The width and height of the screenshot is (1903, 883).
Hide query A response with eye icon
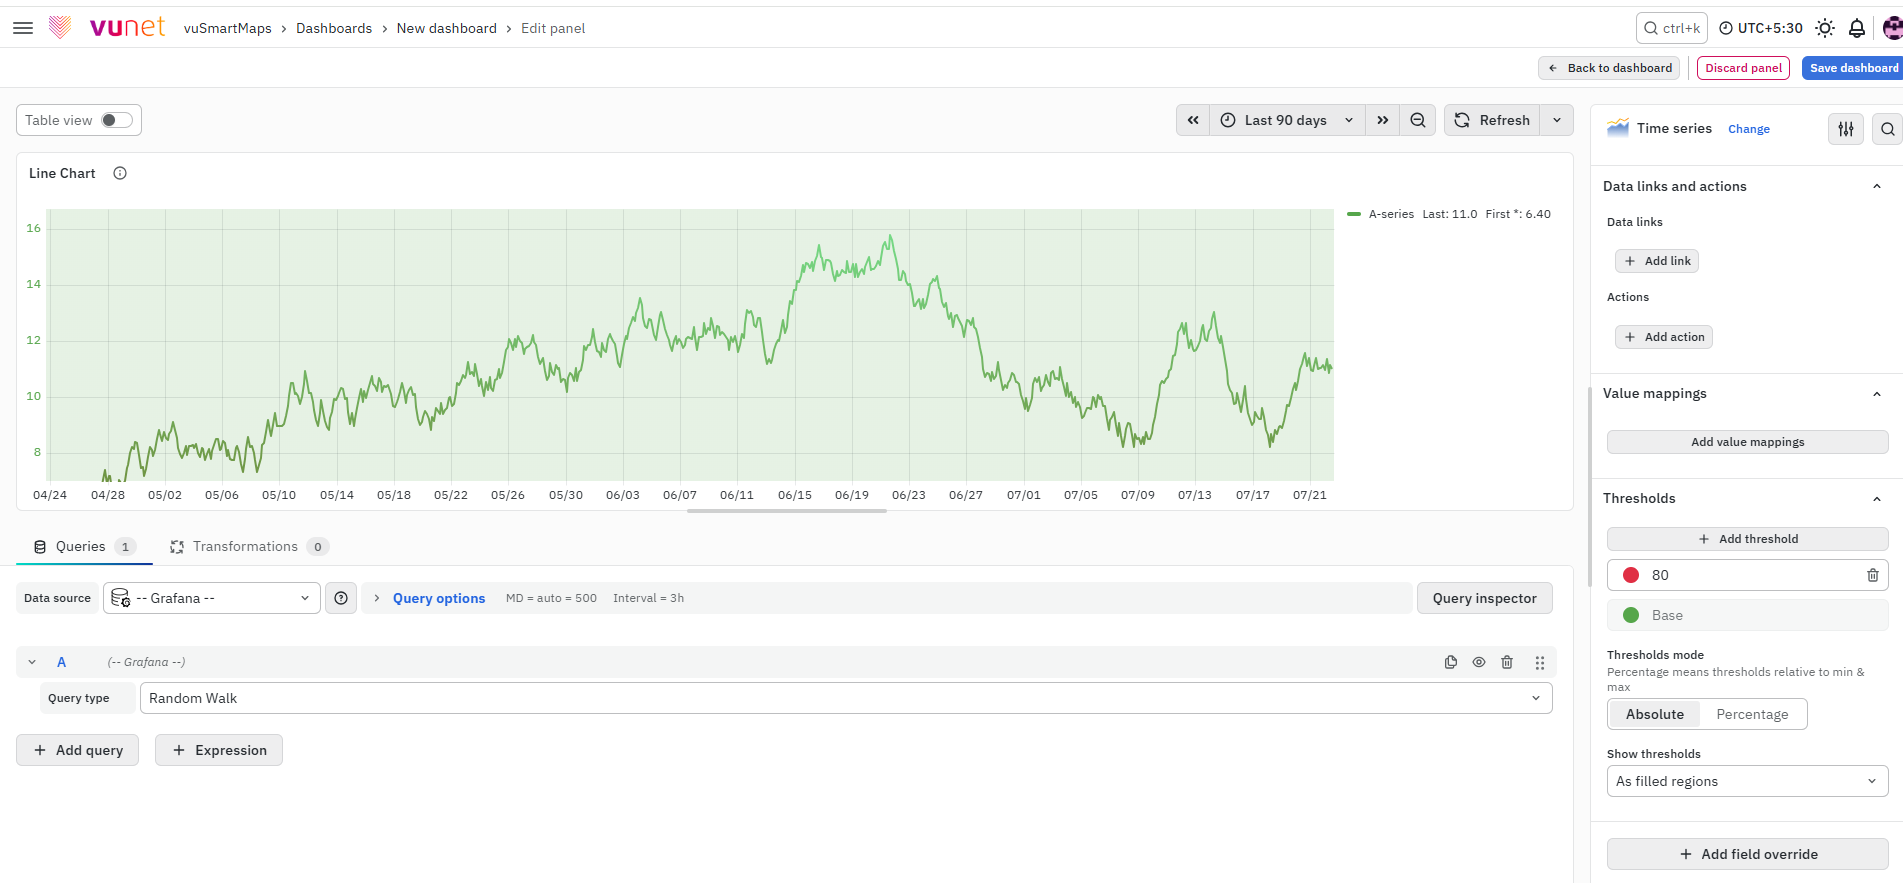(1479, 662)
